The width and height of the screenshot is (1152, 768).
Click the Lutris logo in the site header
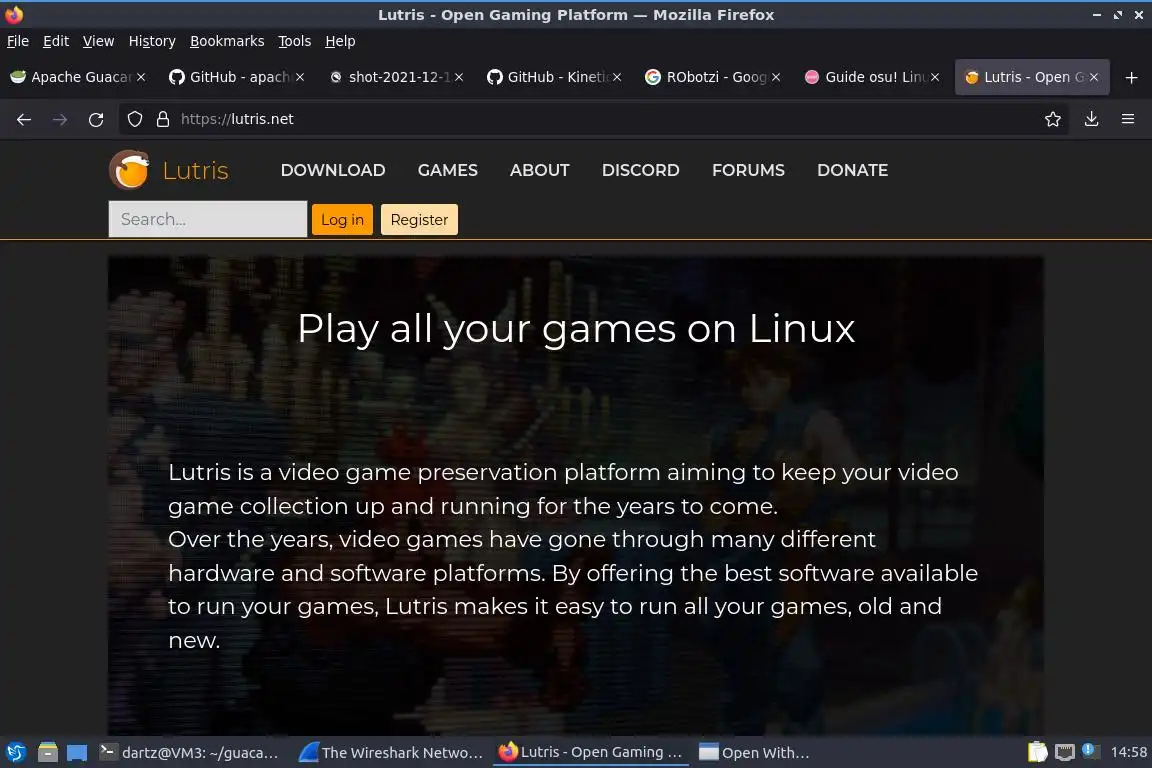point(129,170)
